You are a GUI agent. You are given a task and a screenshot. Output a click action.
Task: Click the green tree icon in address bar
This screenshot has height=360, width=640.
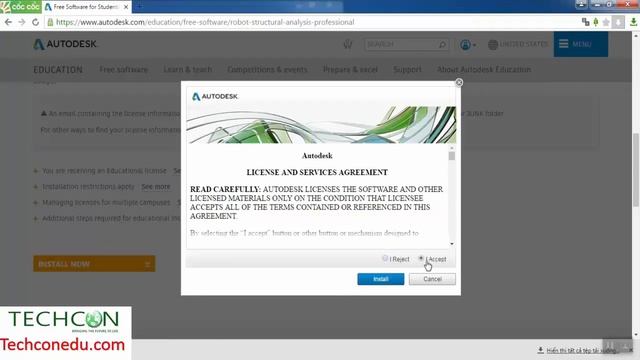pyautogui.click(x=596, y=22)
